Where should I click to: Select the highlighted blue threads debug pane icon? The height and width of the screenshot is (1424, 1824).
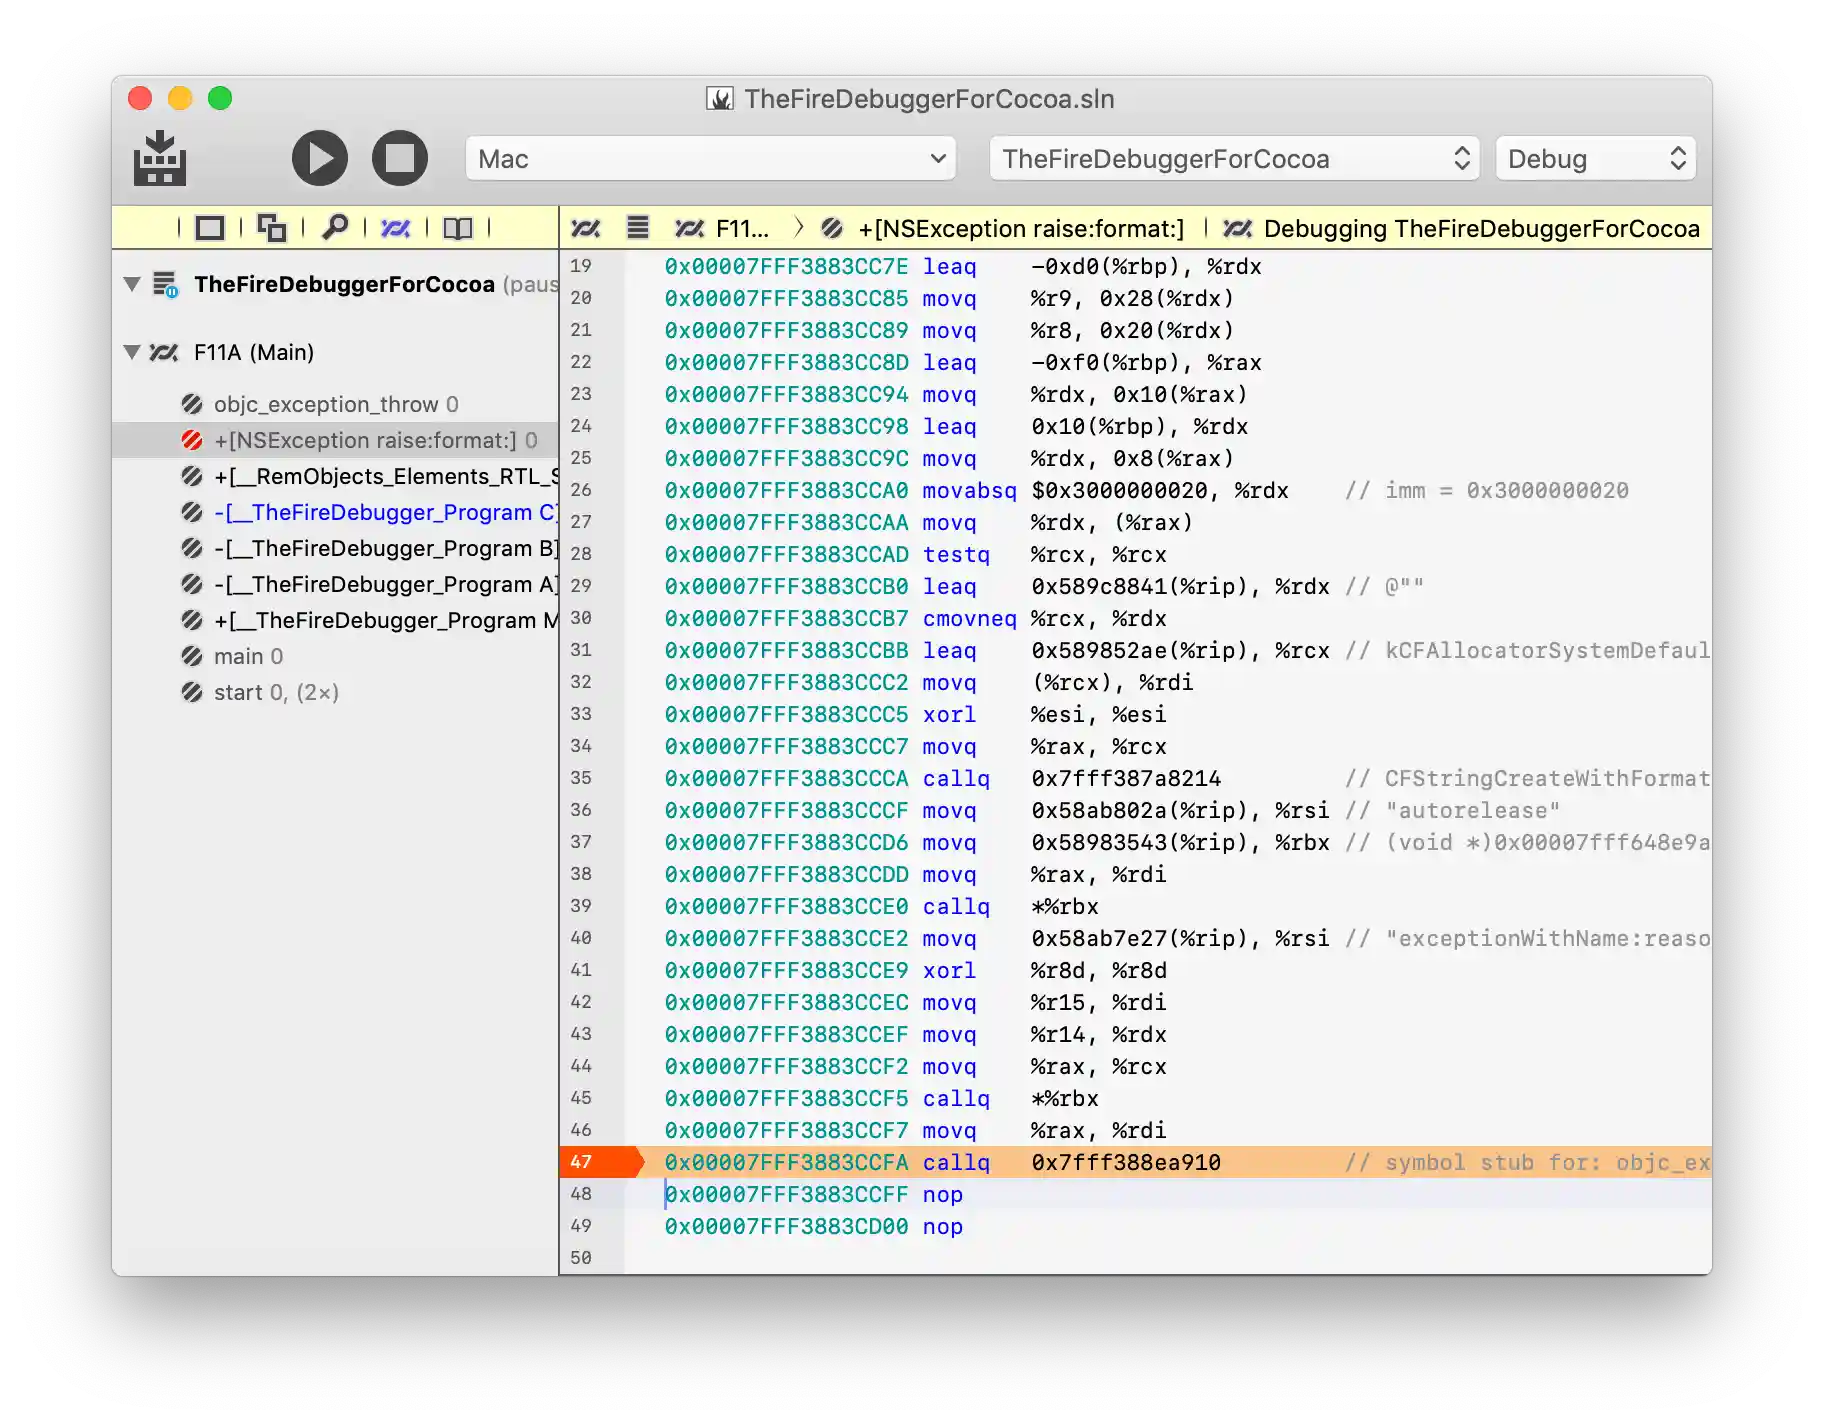(x=396, y=228)
